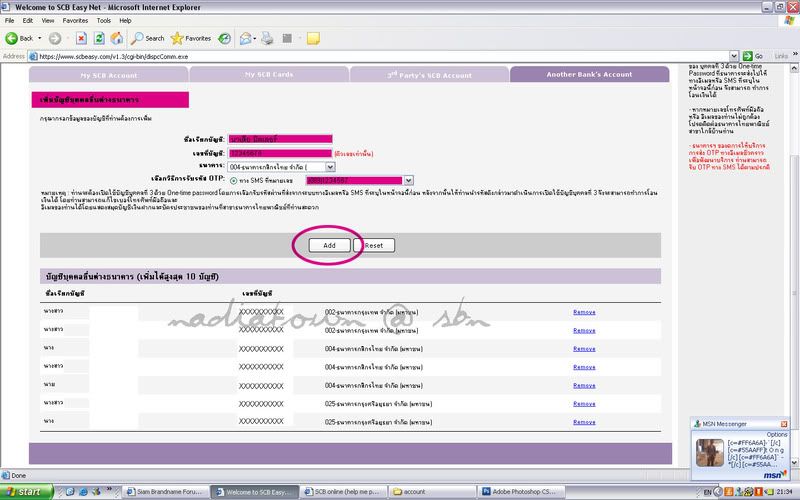
Task: Click the MSN Messenger contact avatar thumbnail
Action: pyautogui.click(x=710, y=453)
